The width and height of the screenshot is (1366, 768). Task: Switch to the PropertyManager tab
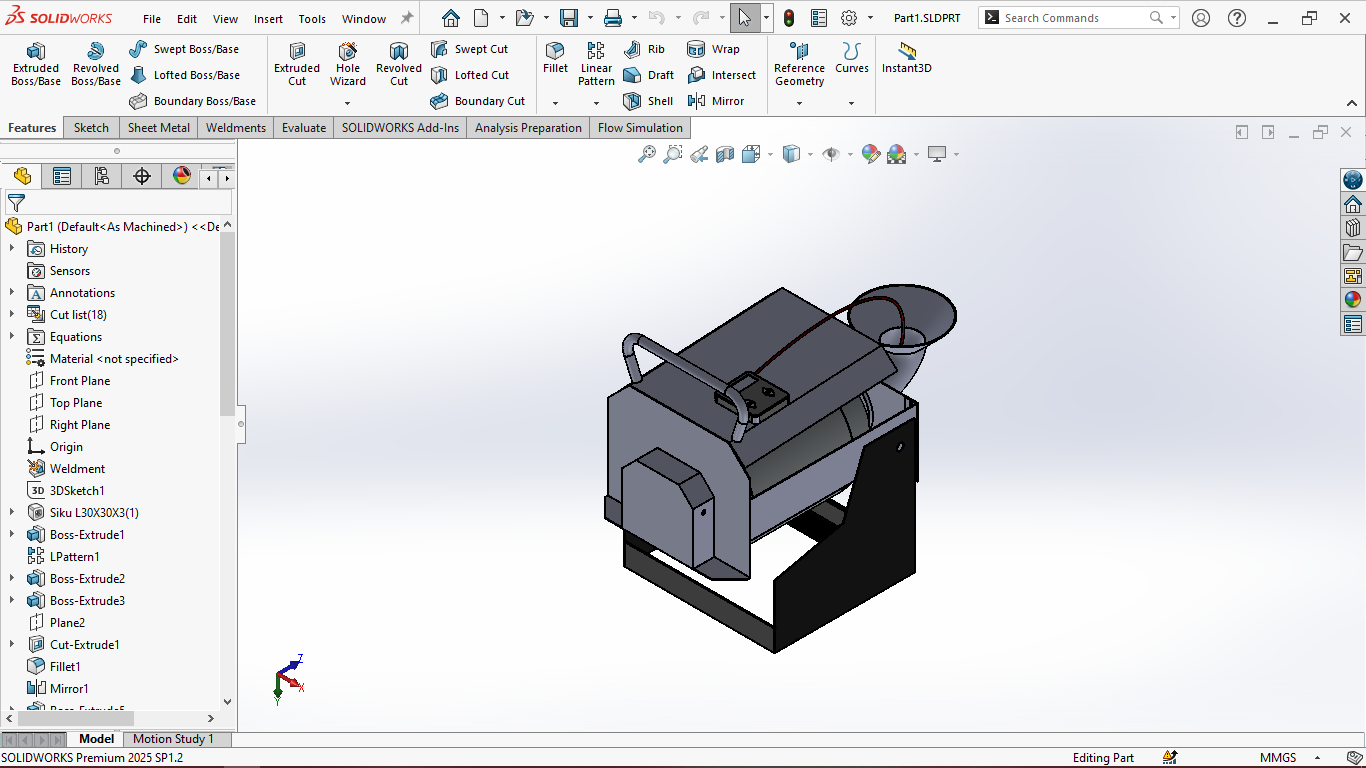pos(62,176)
